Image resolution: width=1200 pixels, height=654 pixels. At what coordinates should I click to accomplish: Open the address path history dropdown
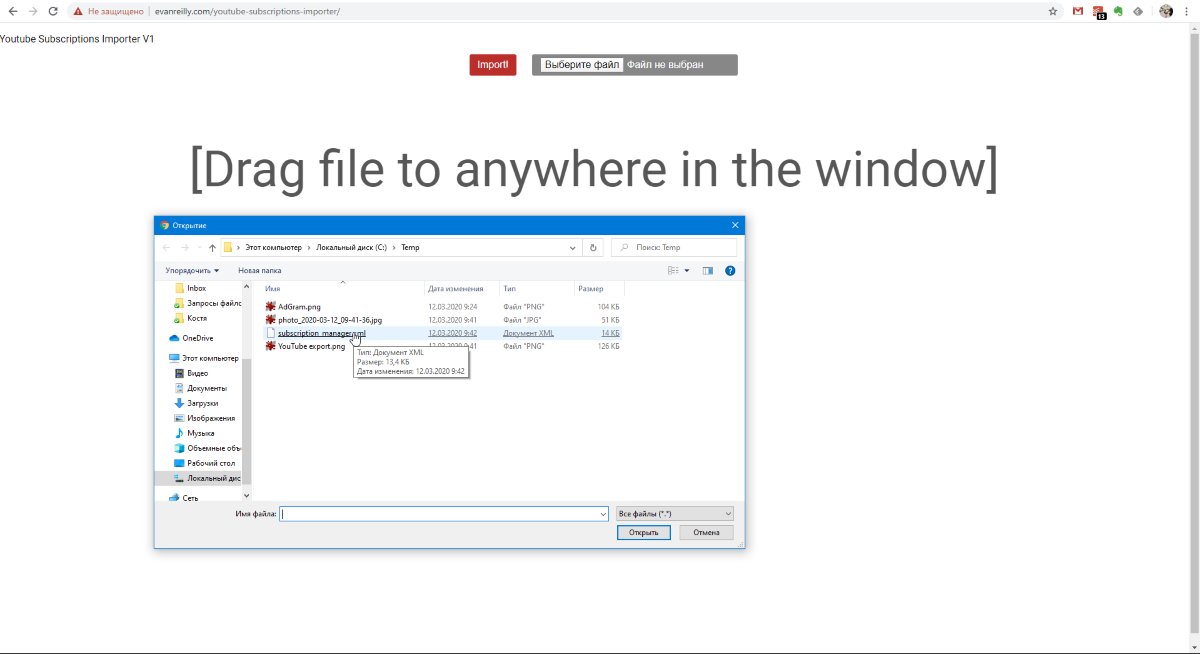573,247
